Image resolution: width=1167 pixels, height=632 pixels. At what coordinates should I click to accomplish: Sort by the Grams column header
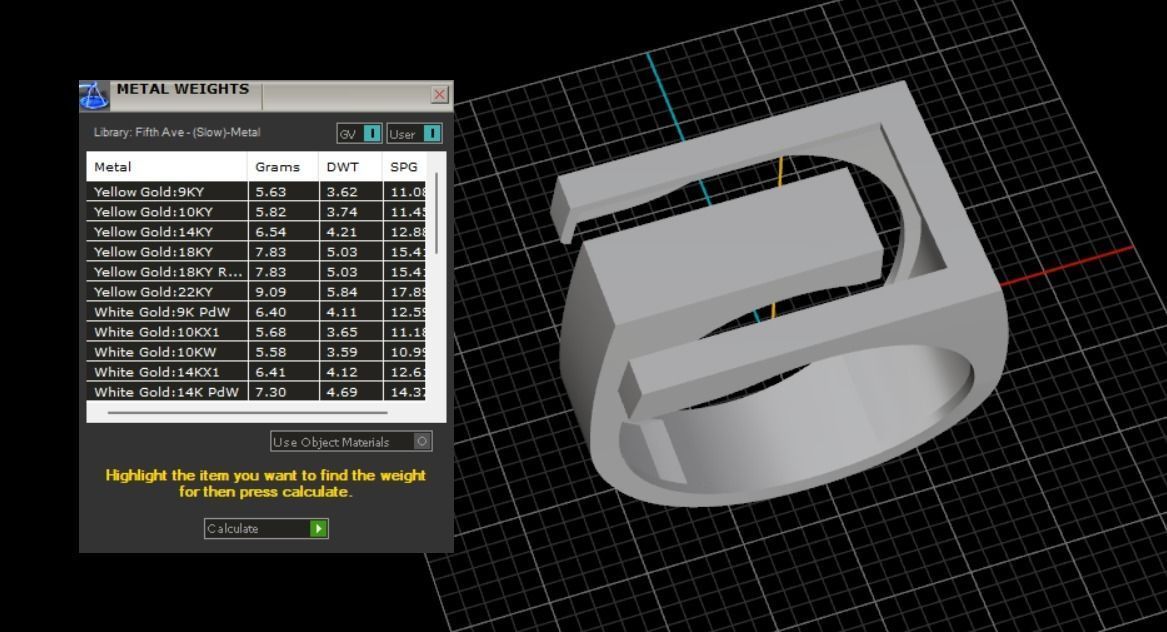pyautogui.click(x=283, y=167)
